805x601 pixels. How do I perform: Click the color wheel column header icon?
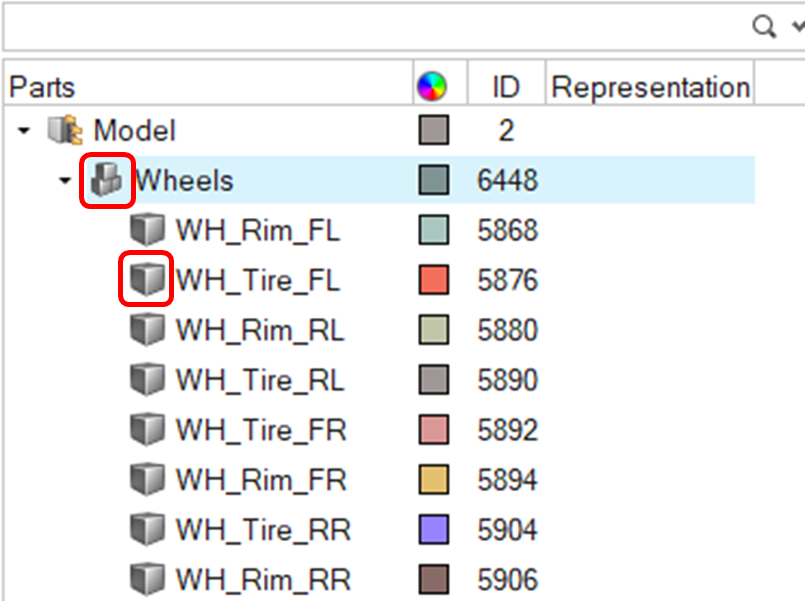click(432, 86)
